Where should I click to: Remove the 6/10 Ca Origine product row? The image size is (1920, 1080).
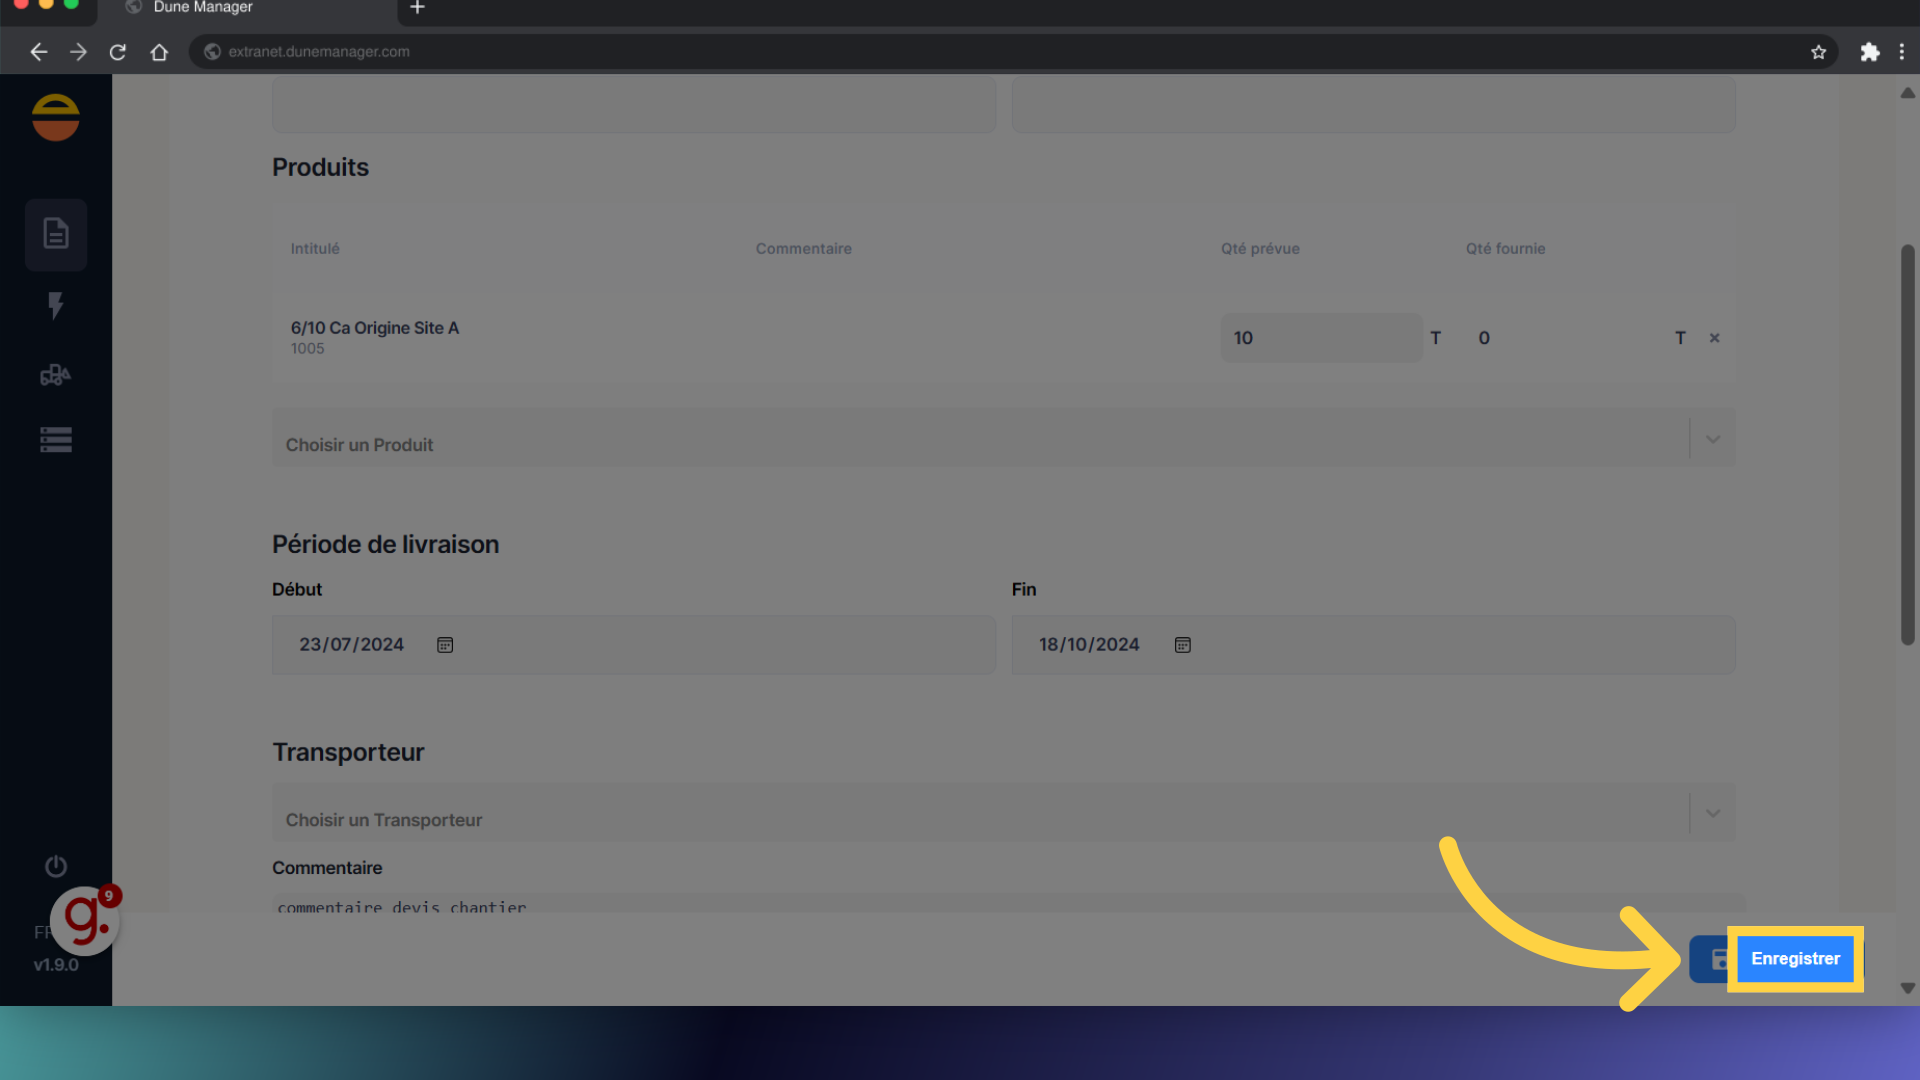[x=1714, y=338]
